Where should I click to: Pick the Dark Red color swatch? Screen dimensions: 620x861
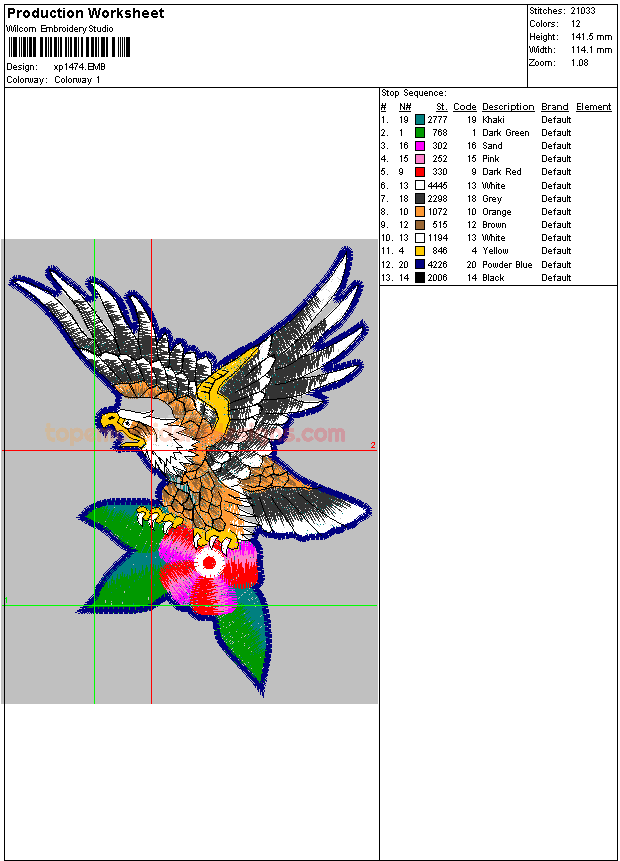pos(420,172)
